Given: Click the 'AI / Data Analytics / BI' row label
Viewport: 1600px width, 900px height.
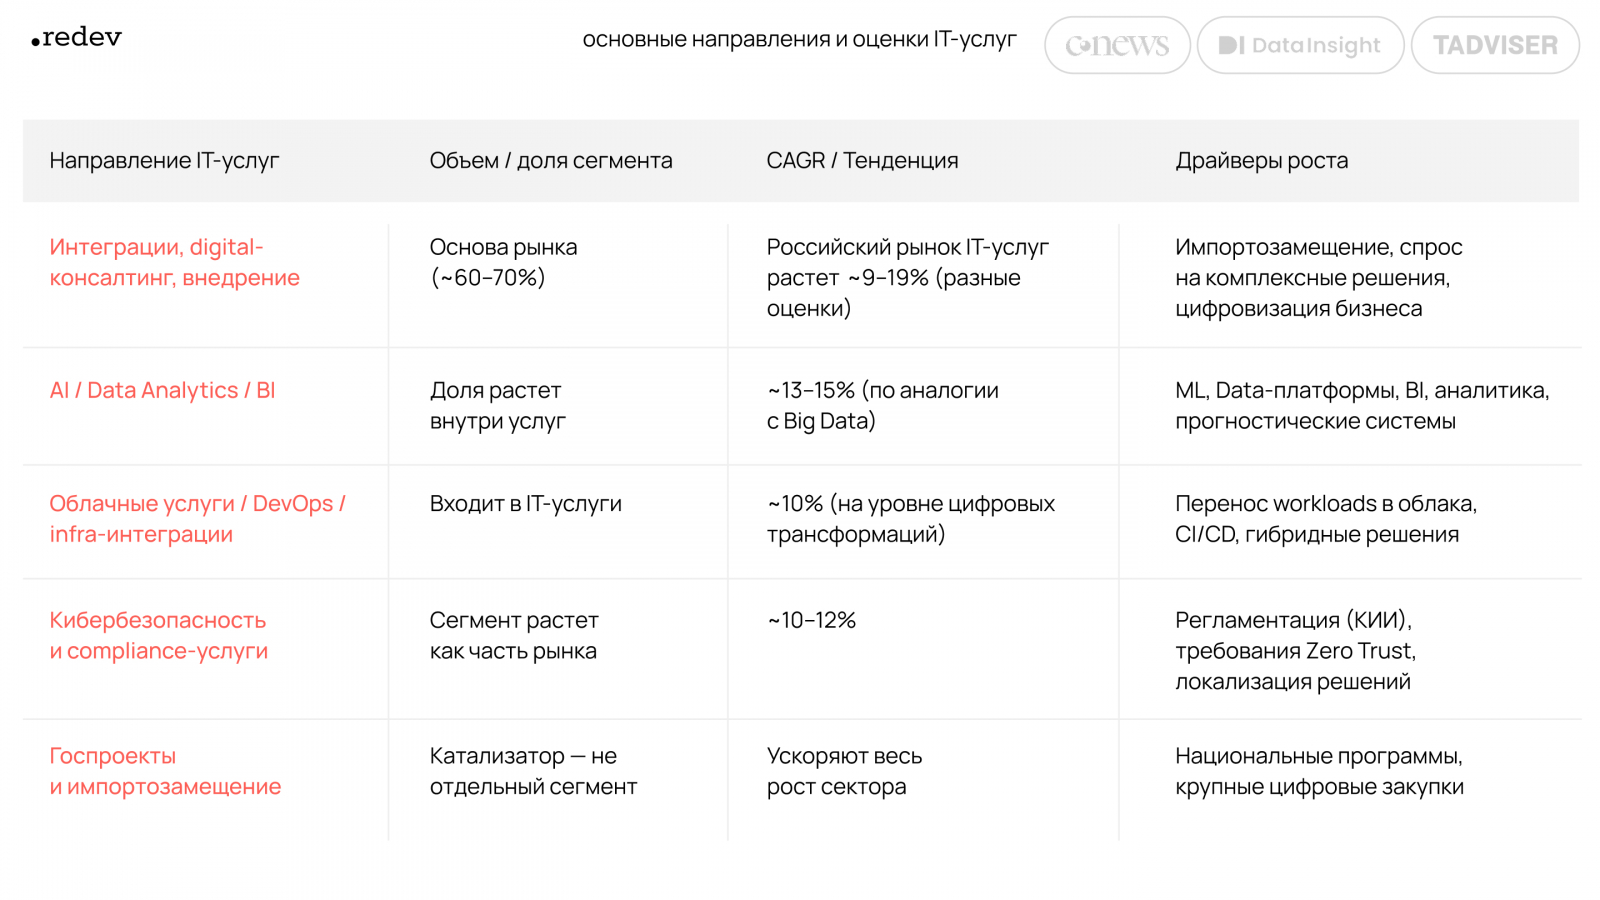Looking at the screenshot, I should pyautogui.click(x=162, y=390).
